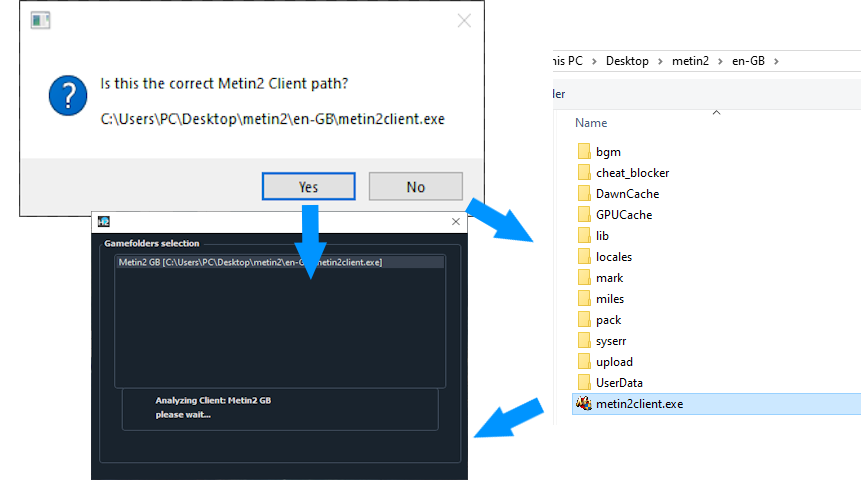Click the blue question mark icon

click(x=68, y=99)
